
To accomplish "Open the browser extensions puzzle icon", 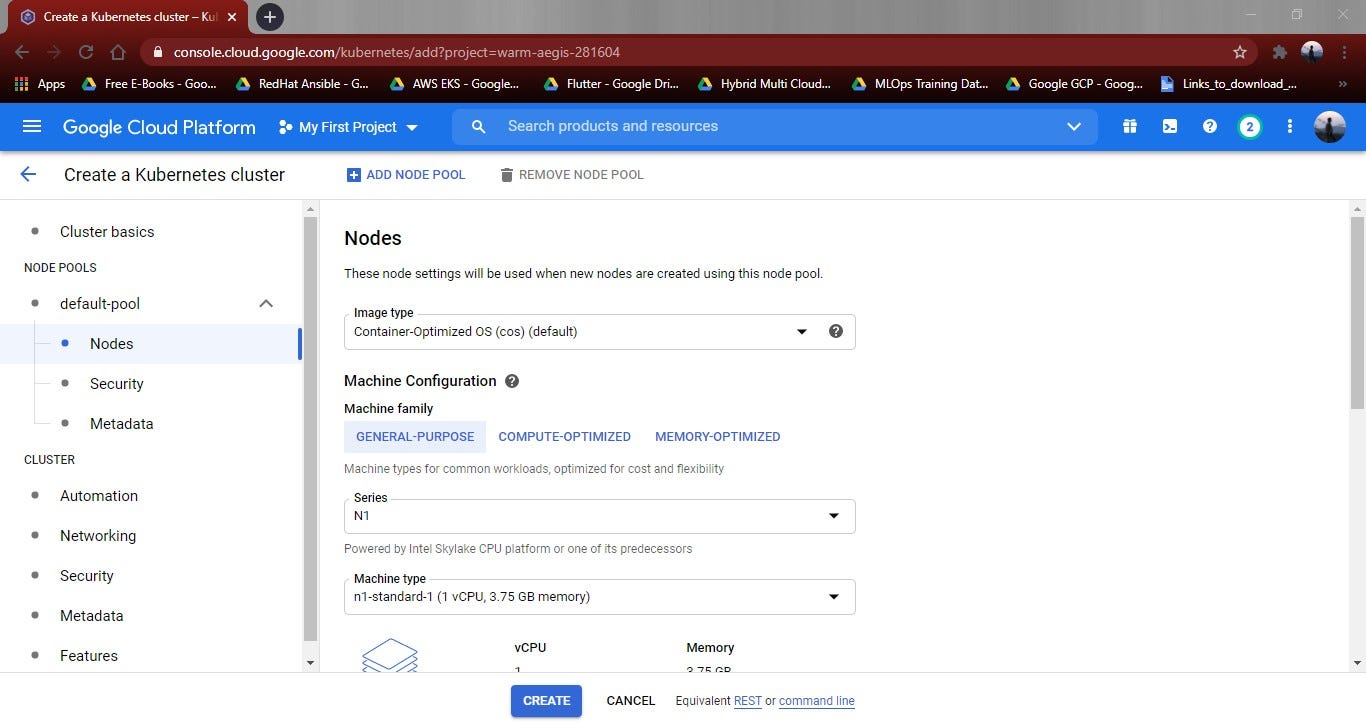I will [x=1279, y=52].
